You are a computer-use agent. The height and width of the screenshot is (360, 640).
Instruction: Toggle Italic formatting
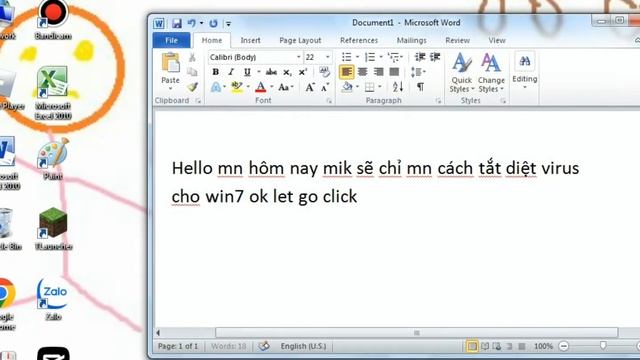click(x=231, y=72)
